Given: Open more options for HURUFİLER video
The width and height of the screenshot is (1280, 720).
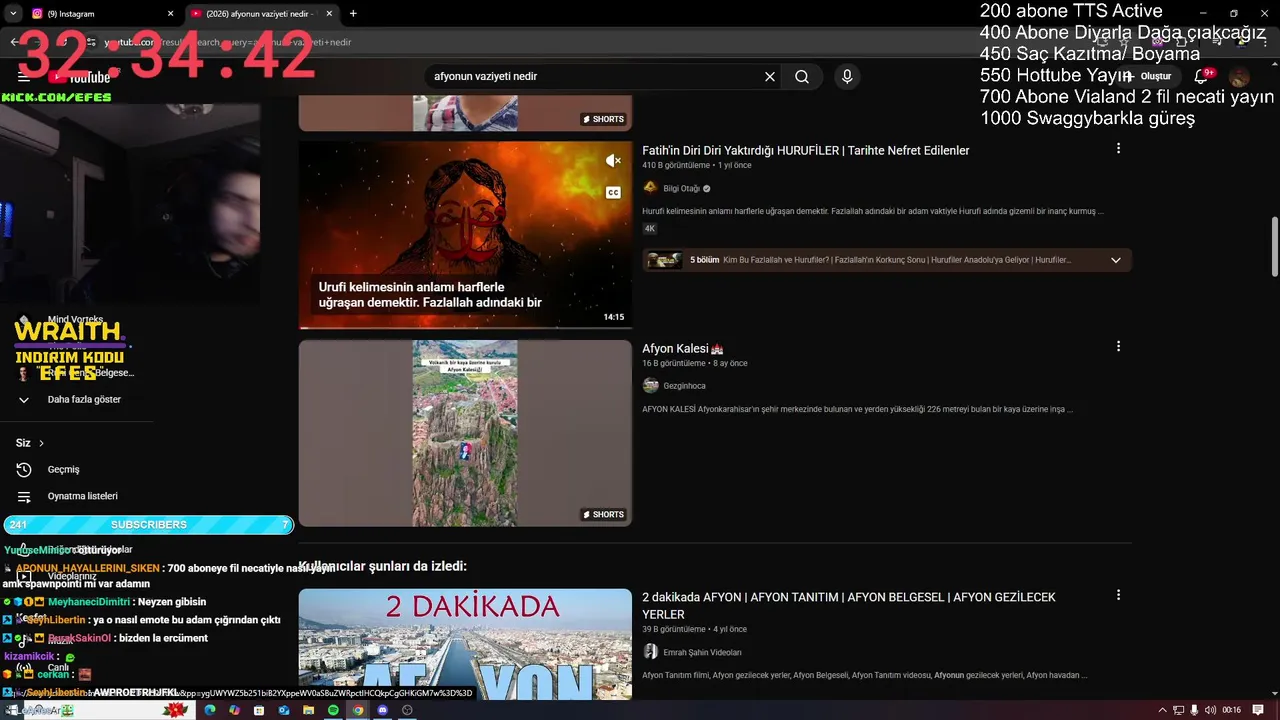Looking at the screenshot, I should pyautogui.click(x=1118, y=148).
